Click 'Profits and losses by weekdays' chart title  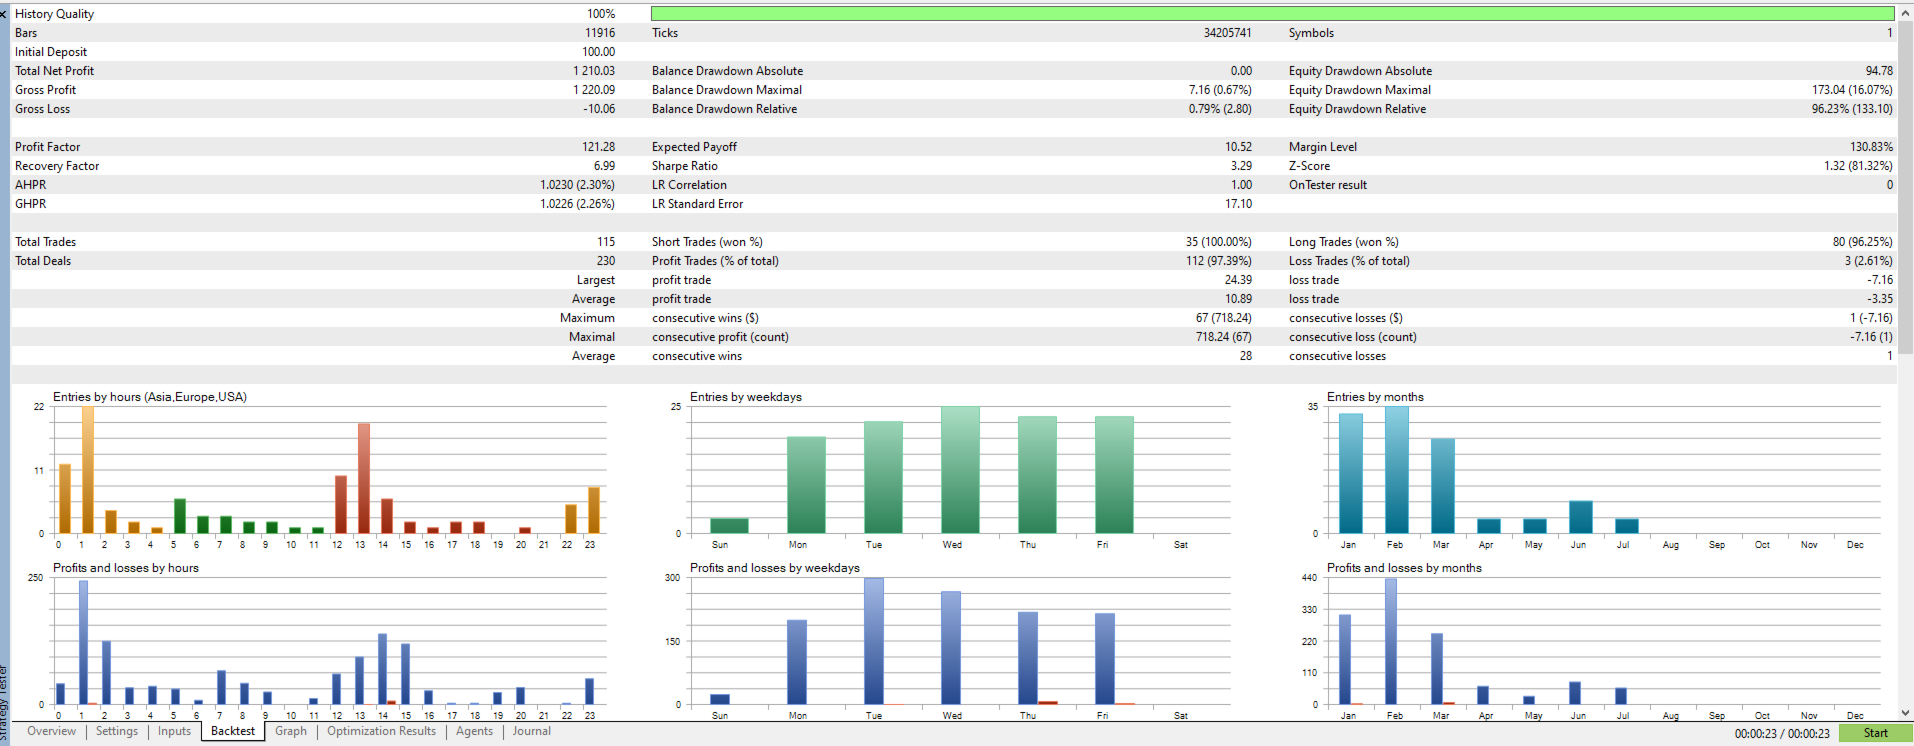(x=775, y=568)
